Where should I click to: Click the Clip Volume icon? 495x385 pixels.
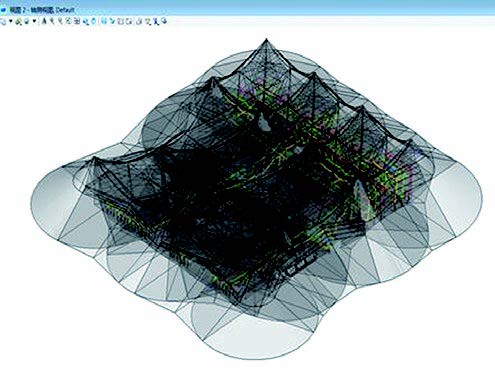129,22
